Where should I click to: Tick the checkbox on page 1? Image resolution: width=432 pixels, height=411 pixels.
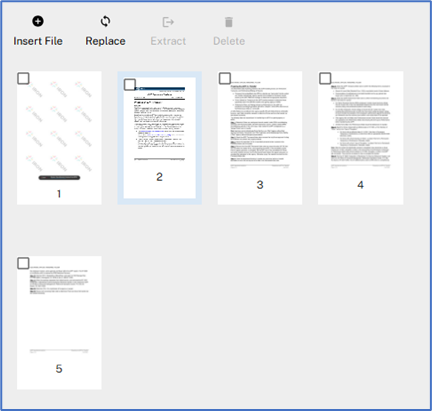click(x=23, y=78)
